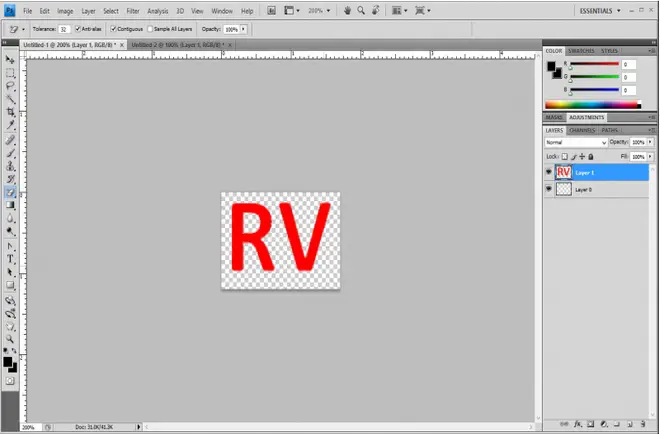Expand the options bar Opacity dropdown arrow

[x=243, y=30]
